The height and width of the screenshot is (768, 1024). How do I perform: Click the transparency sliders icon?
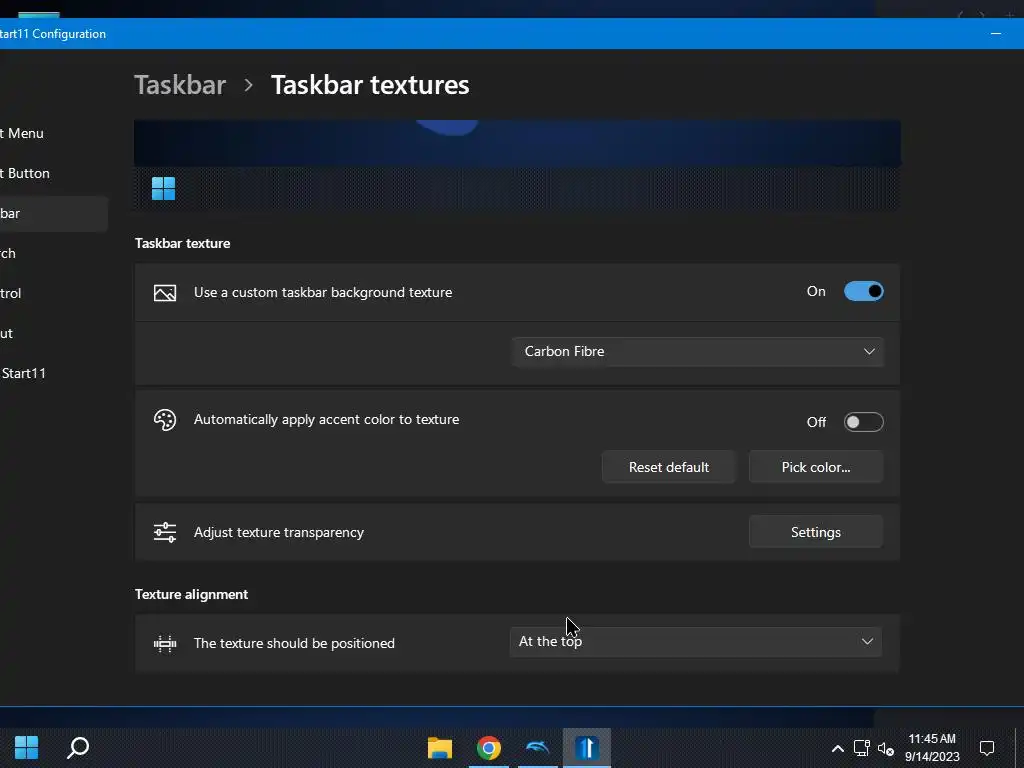(x=165, y=532)
